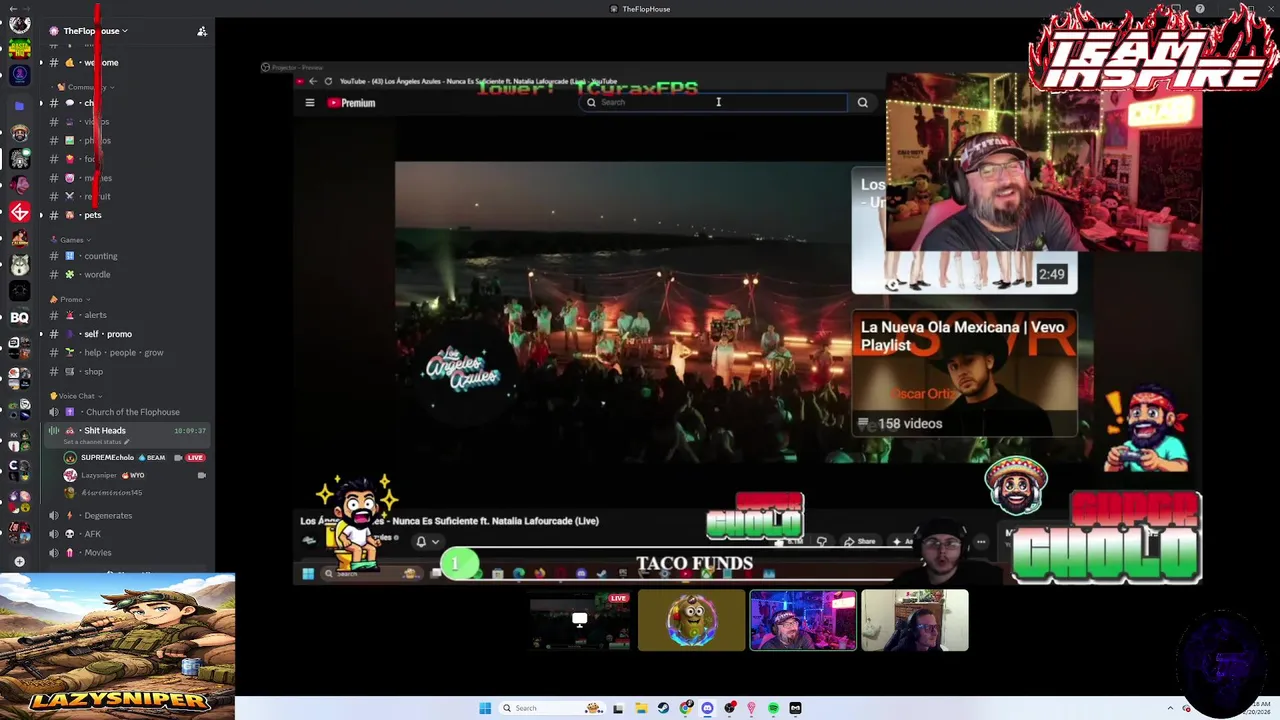Viewport: 1280px width, 720px height.
Task: Click the YouTube Premium logo
Action: [351, 103]
